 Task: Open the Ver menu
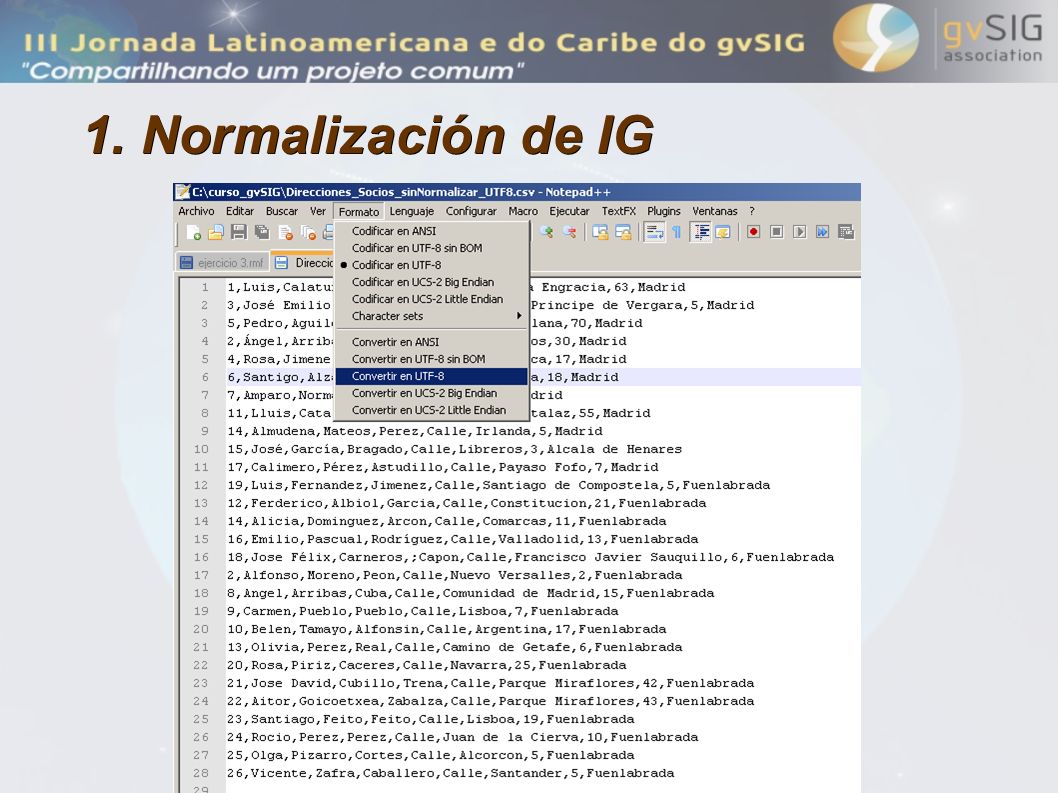tap(318, 211)
